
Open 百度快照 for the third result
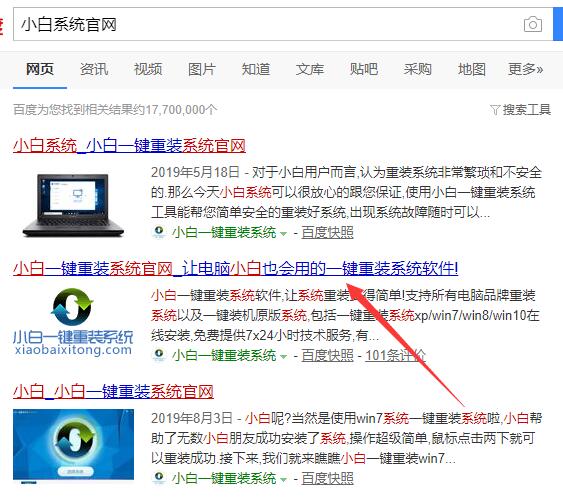click(327, 478)
